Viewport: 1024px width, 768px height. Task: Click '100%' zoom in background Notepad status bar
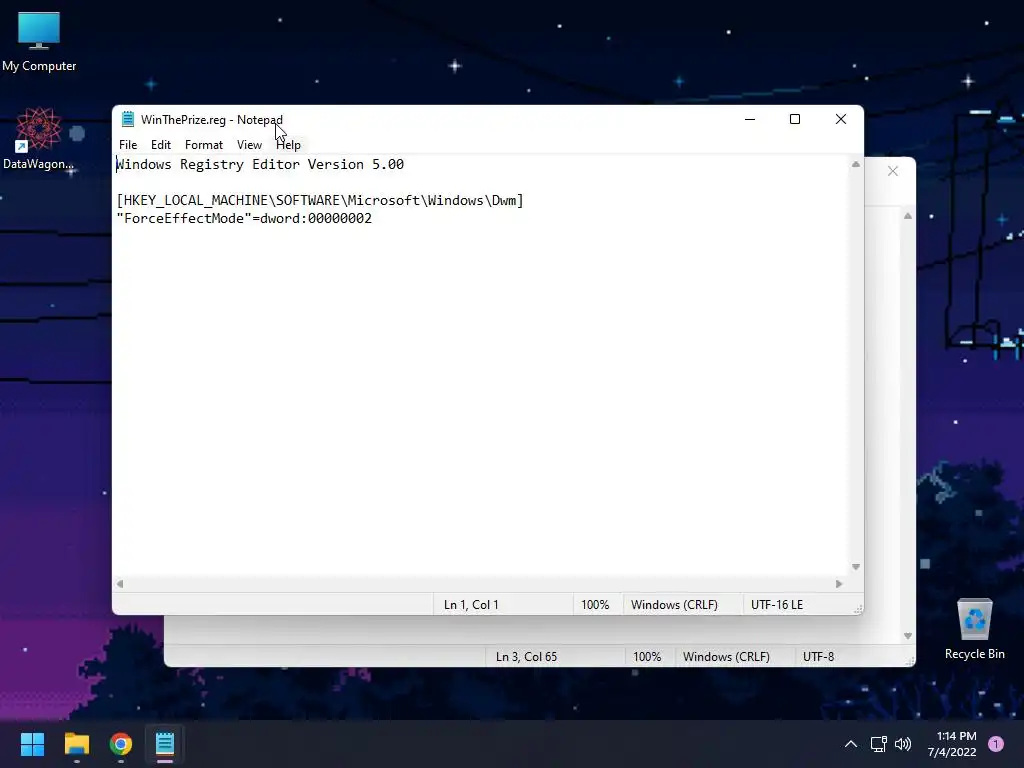[x=647, y=657]
